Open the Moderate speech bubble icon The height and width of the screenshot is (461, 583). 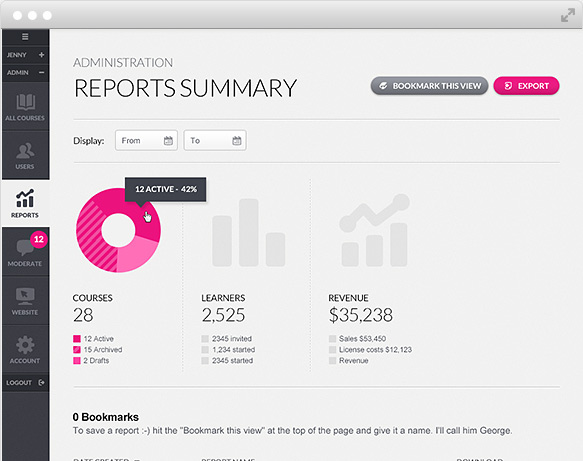click(25, 248)
